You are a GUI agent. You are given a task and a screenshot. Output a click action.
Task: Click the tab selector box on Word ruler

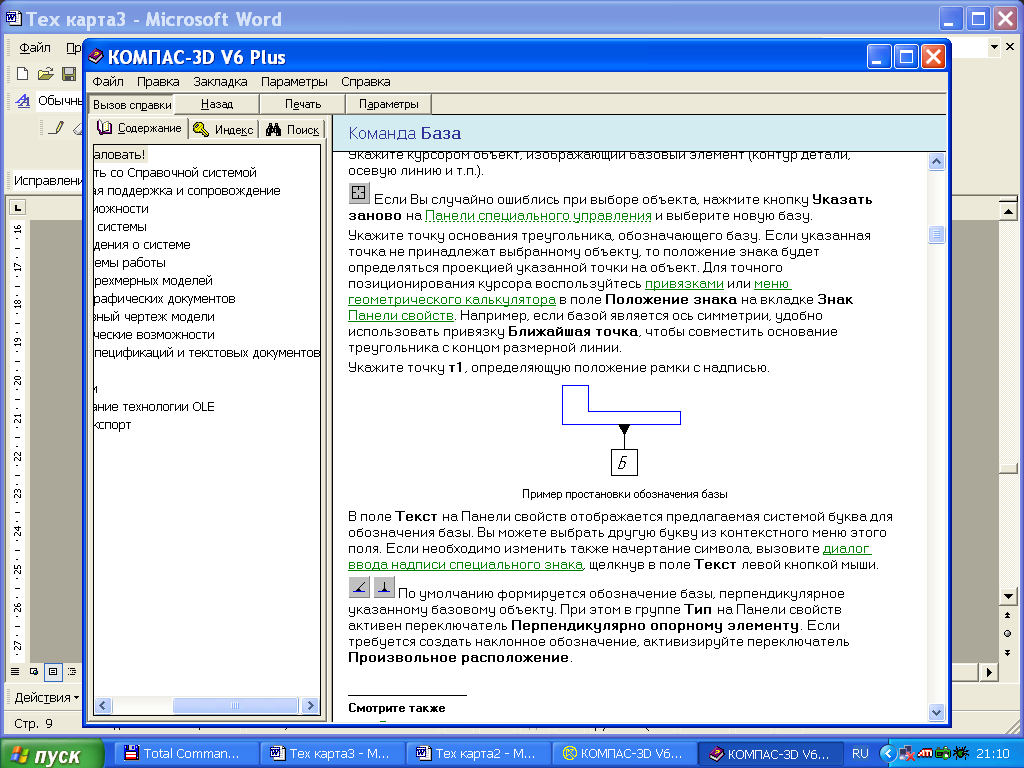18,208
